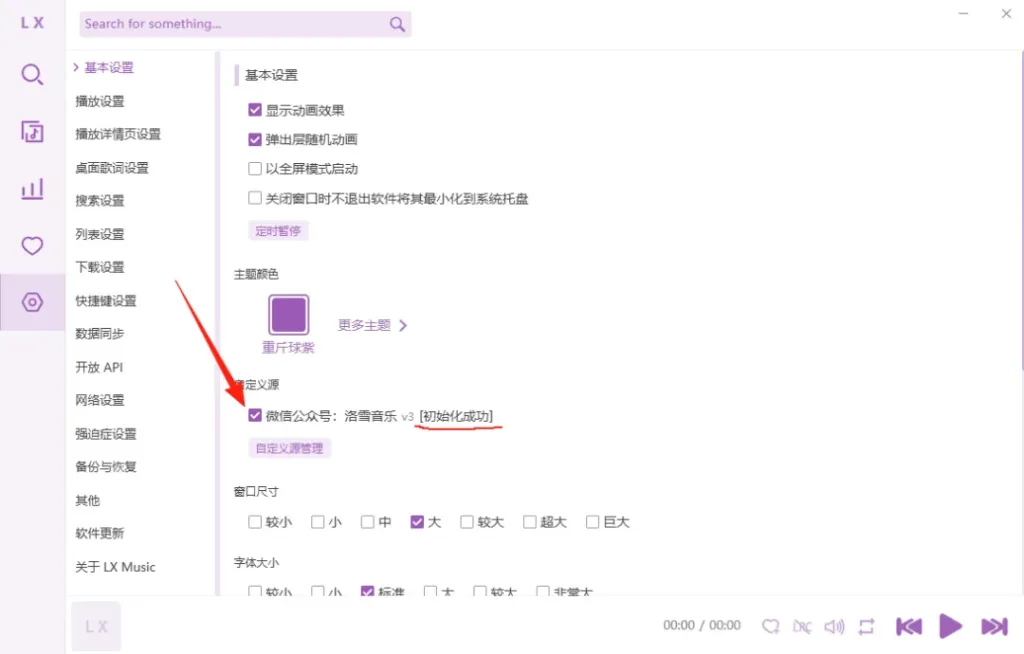Click the 00:00 / 00:00 playback time

pos(702,625)
